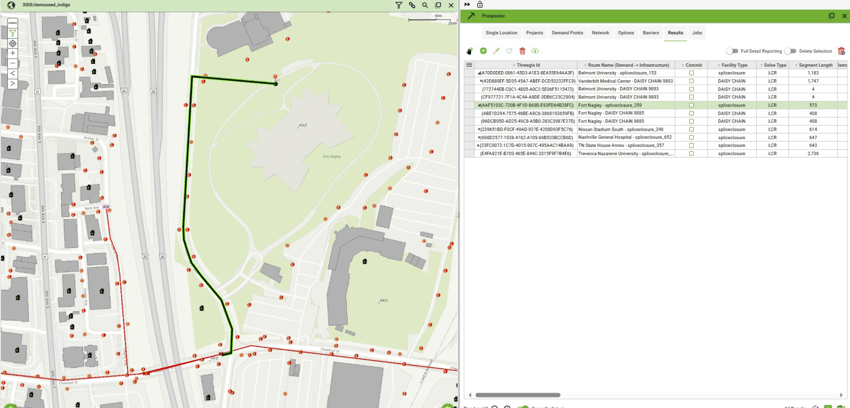Click the map filter funnel in header
Screen dimensions: 850x408
pos(398,5)
